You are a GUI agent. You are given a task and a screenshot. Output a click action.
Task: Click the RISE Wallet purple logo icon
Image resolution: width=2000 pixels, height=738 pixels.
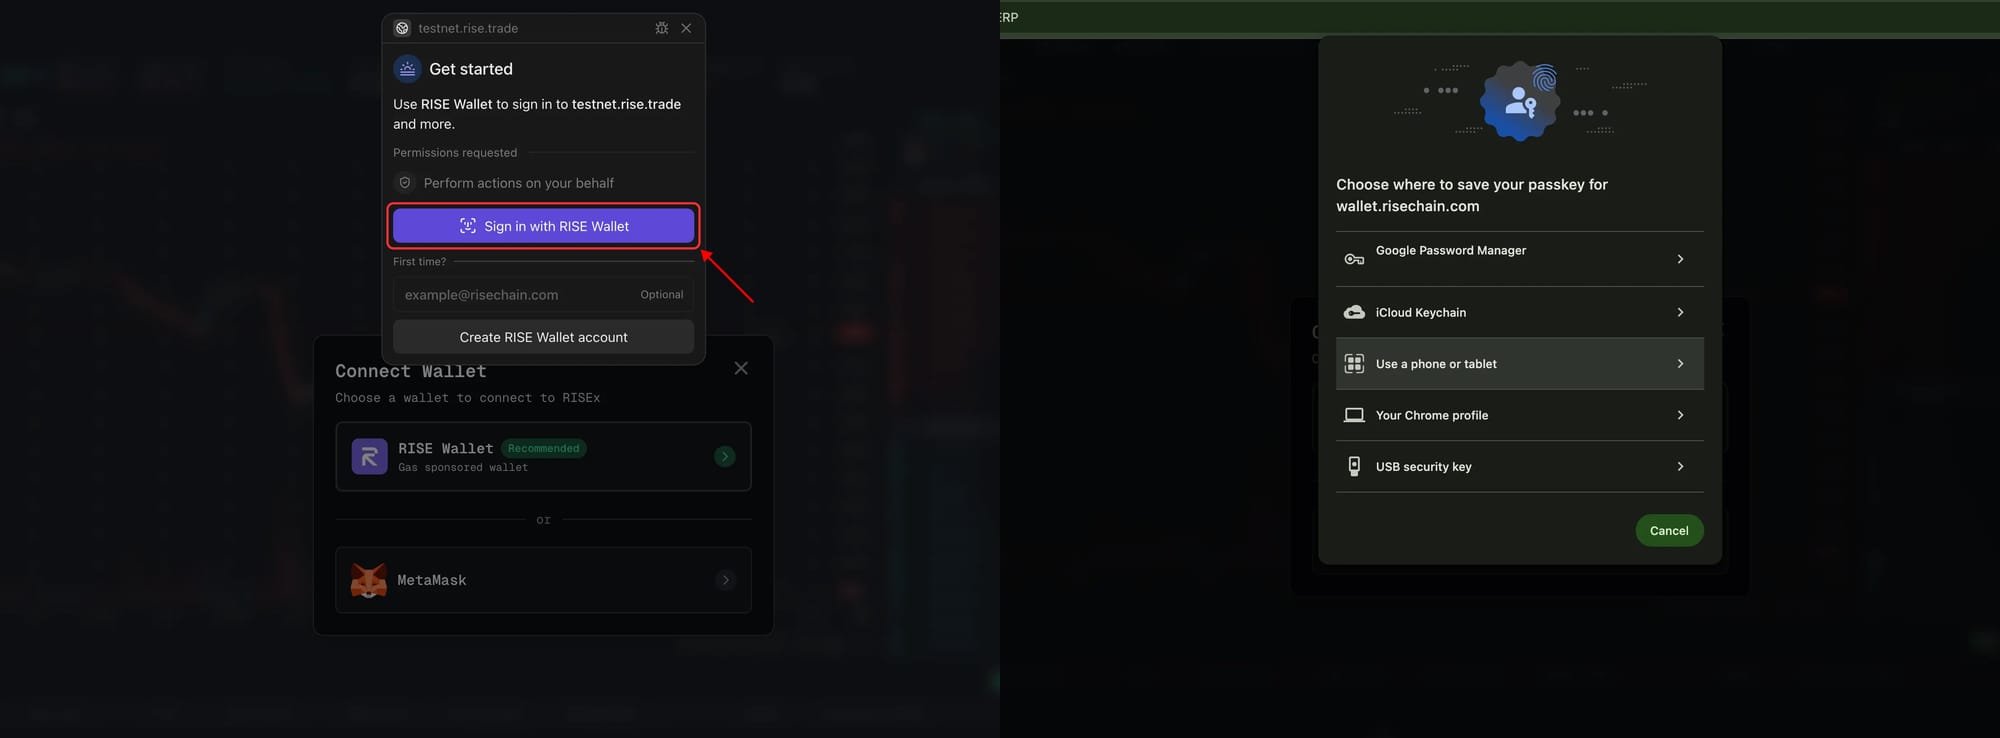tap(369, 457)
